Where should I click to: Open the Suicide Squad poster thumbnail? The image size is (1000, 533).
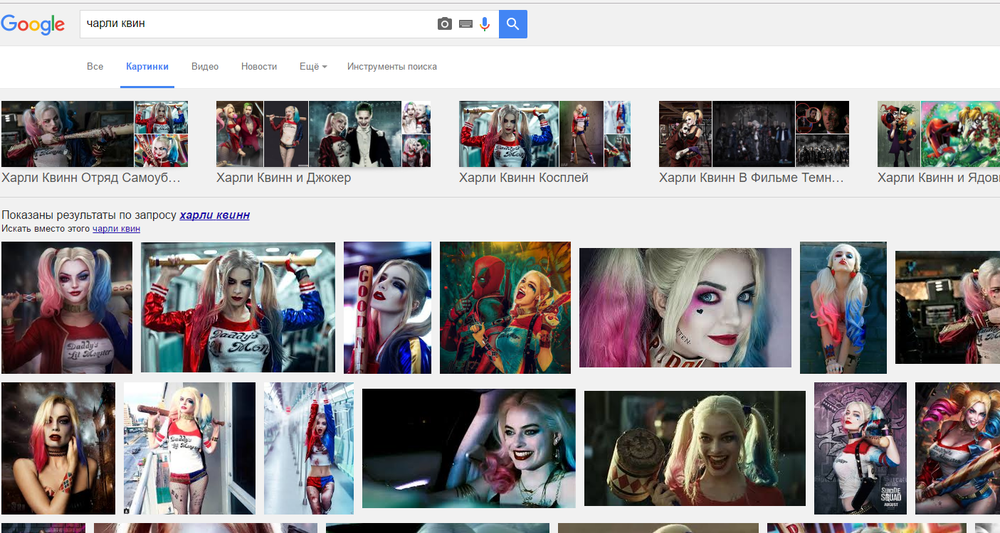click(x=860, y=448)
